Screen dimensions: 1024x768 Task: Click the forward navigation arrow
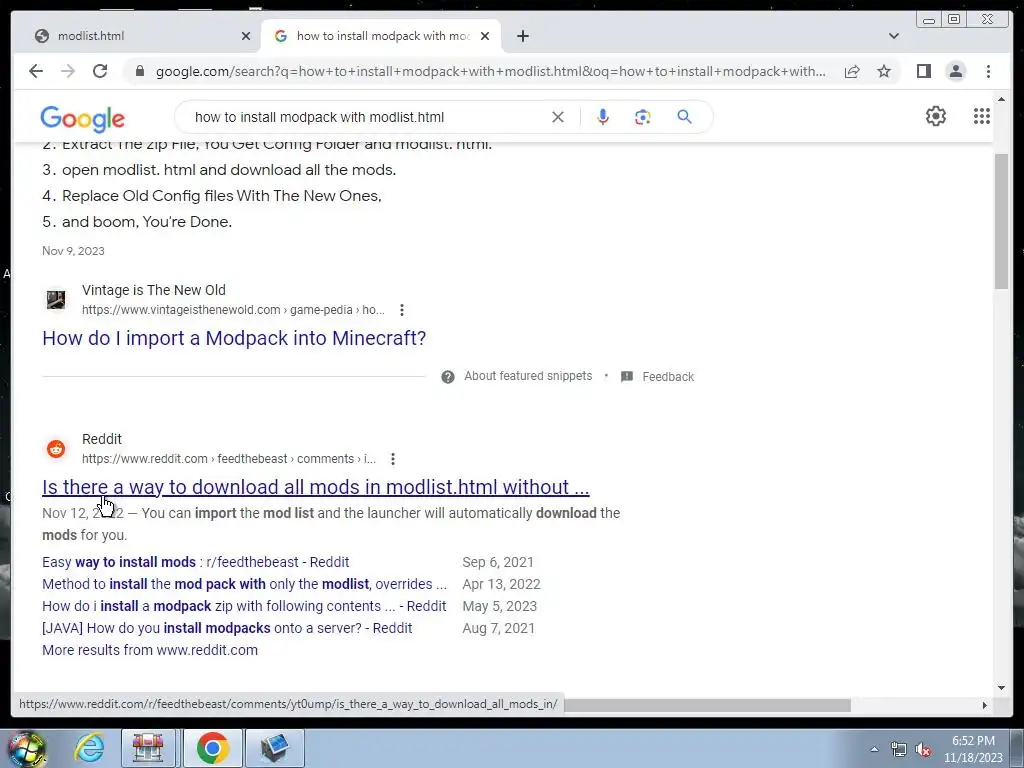point(68,71)
